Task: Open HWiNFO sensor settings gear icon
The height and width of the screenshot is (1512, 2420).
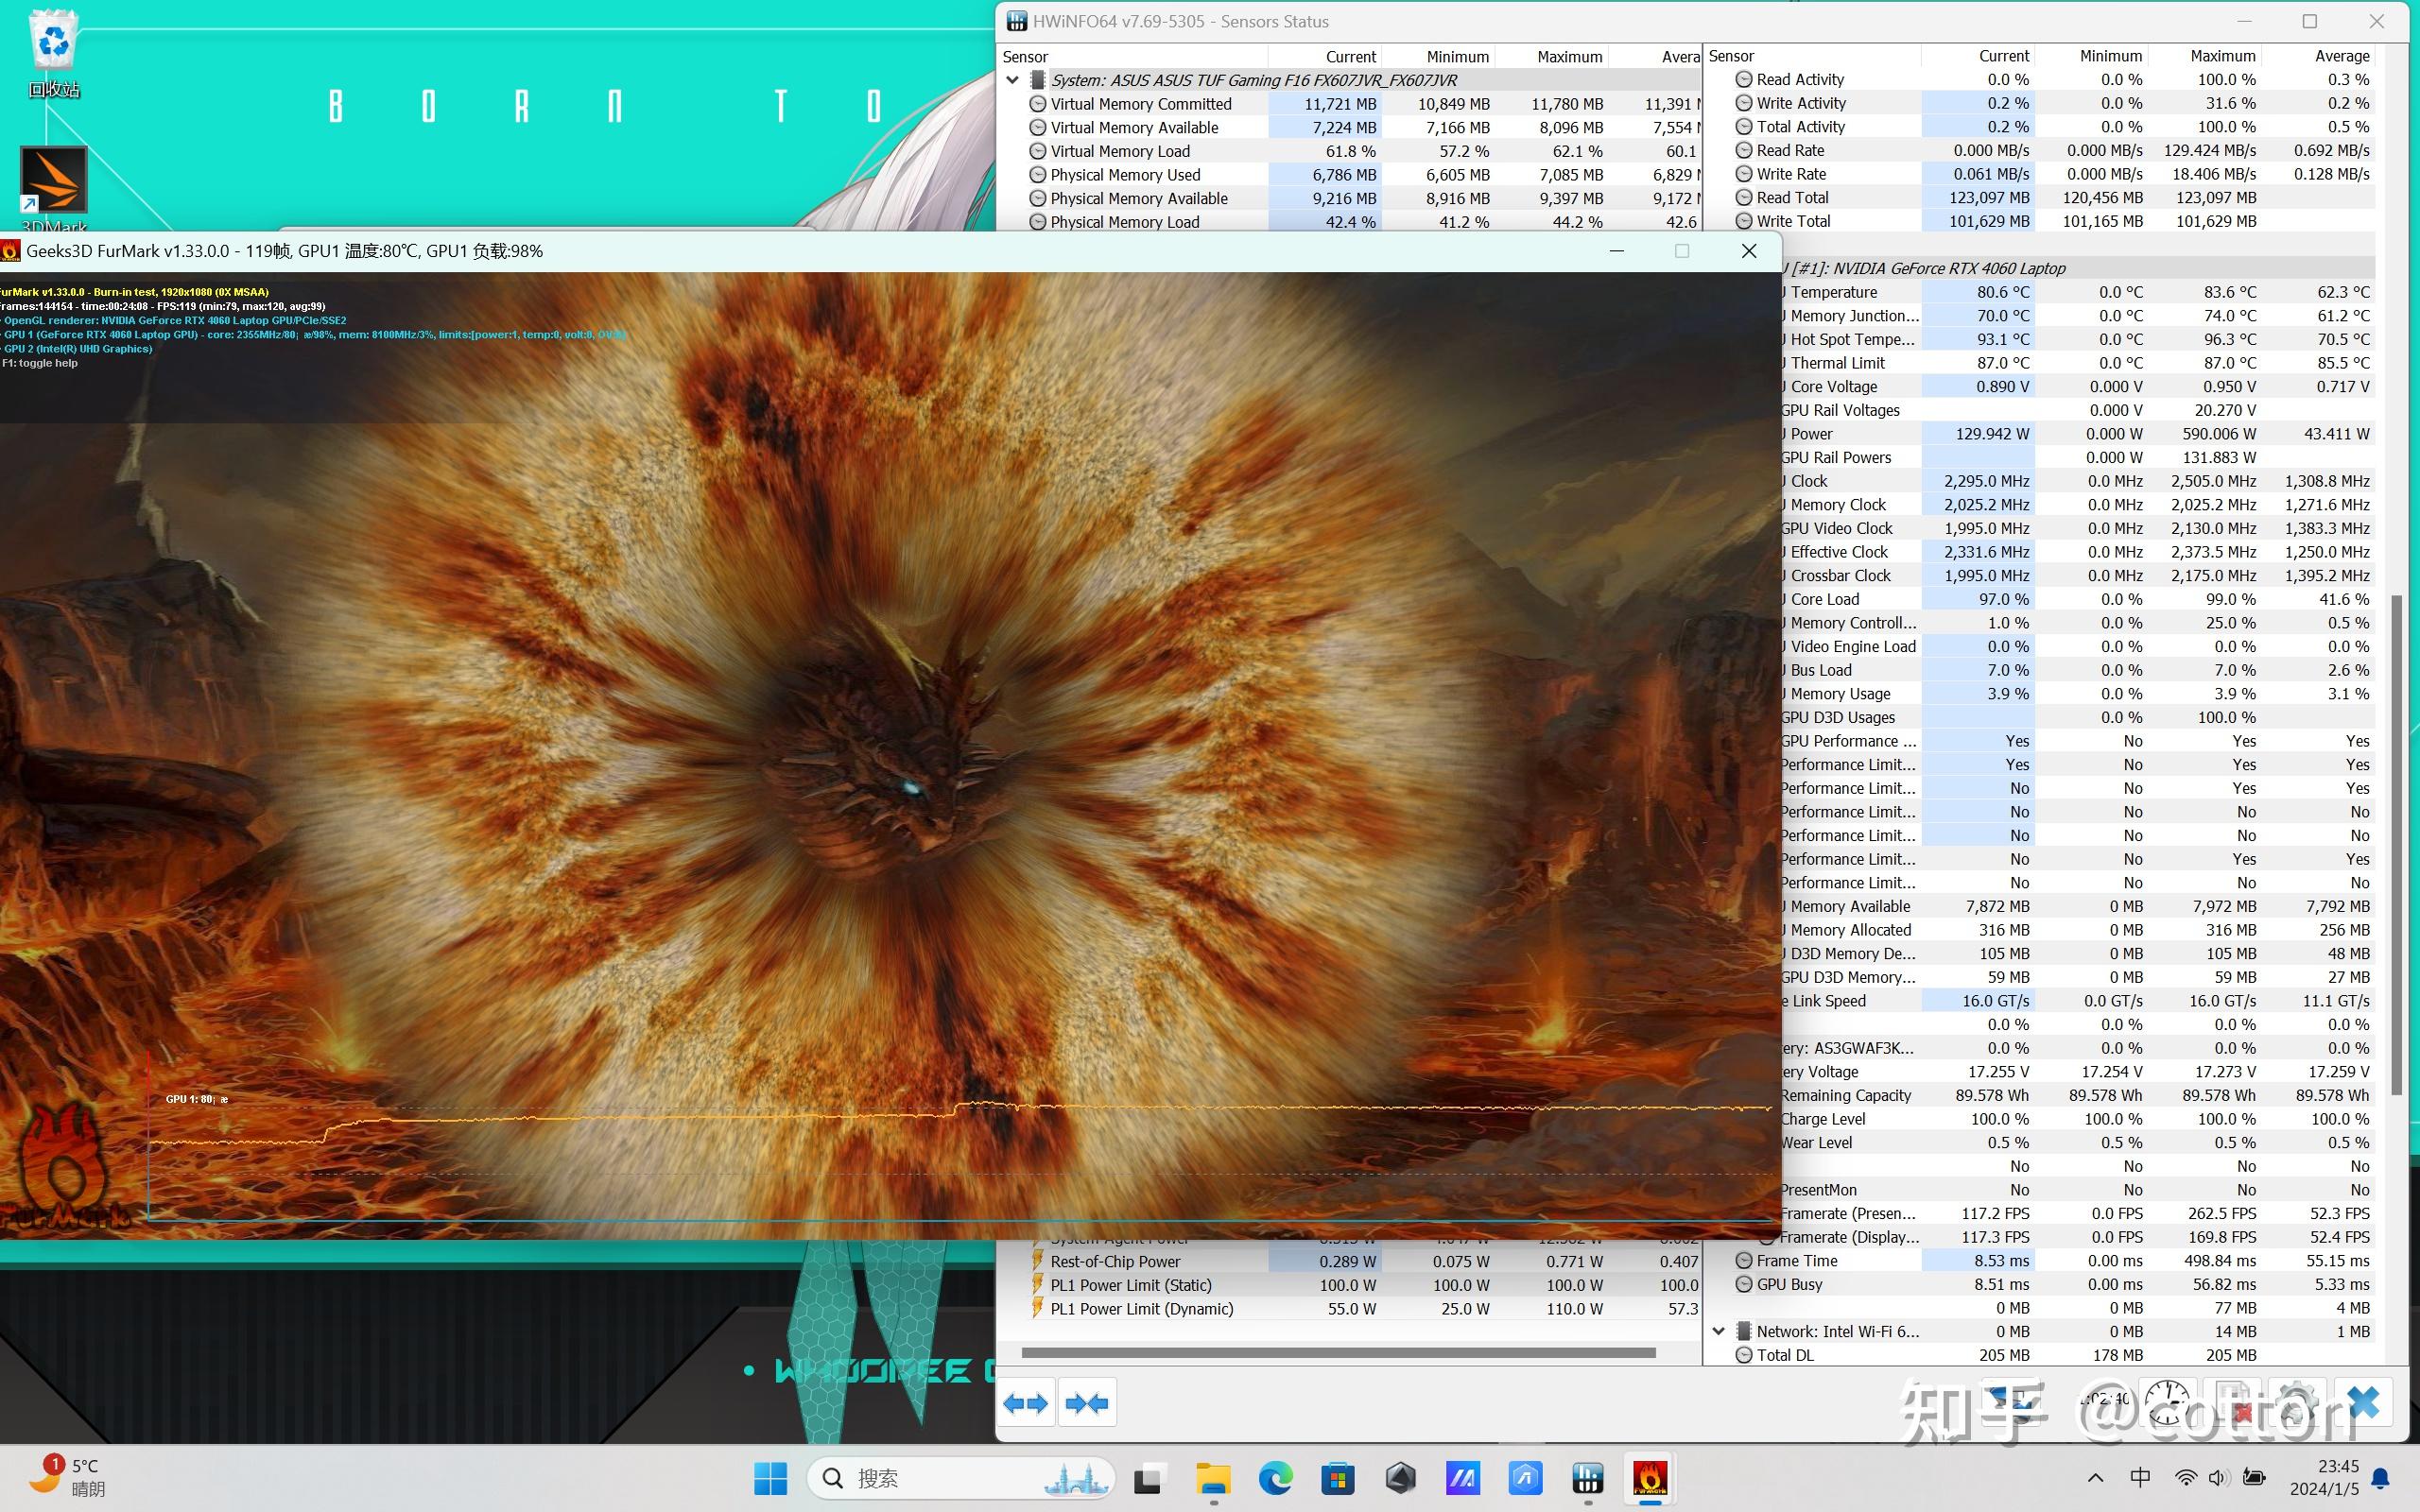Action: point(2298,1403)
